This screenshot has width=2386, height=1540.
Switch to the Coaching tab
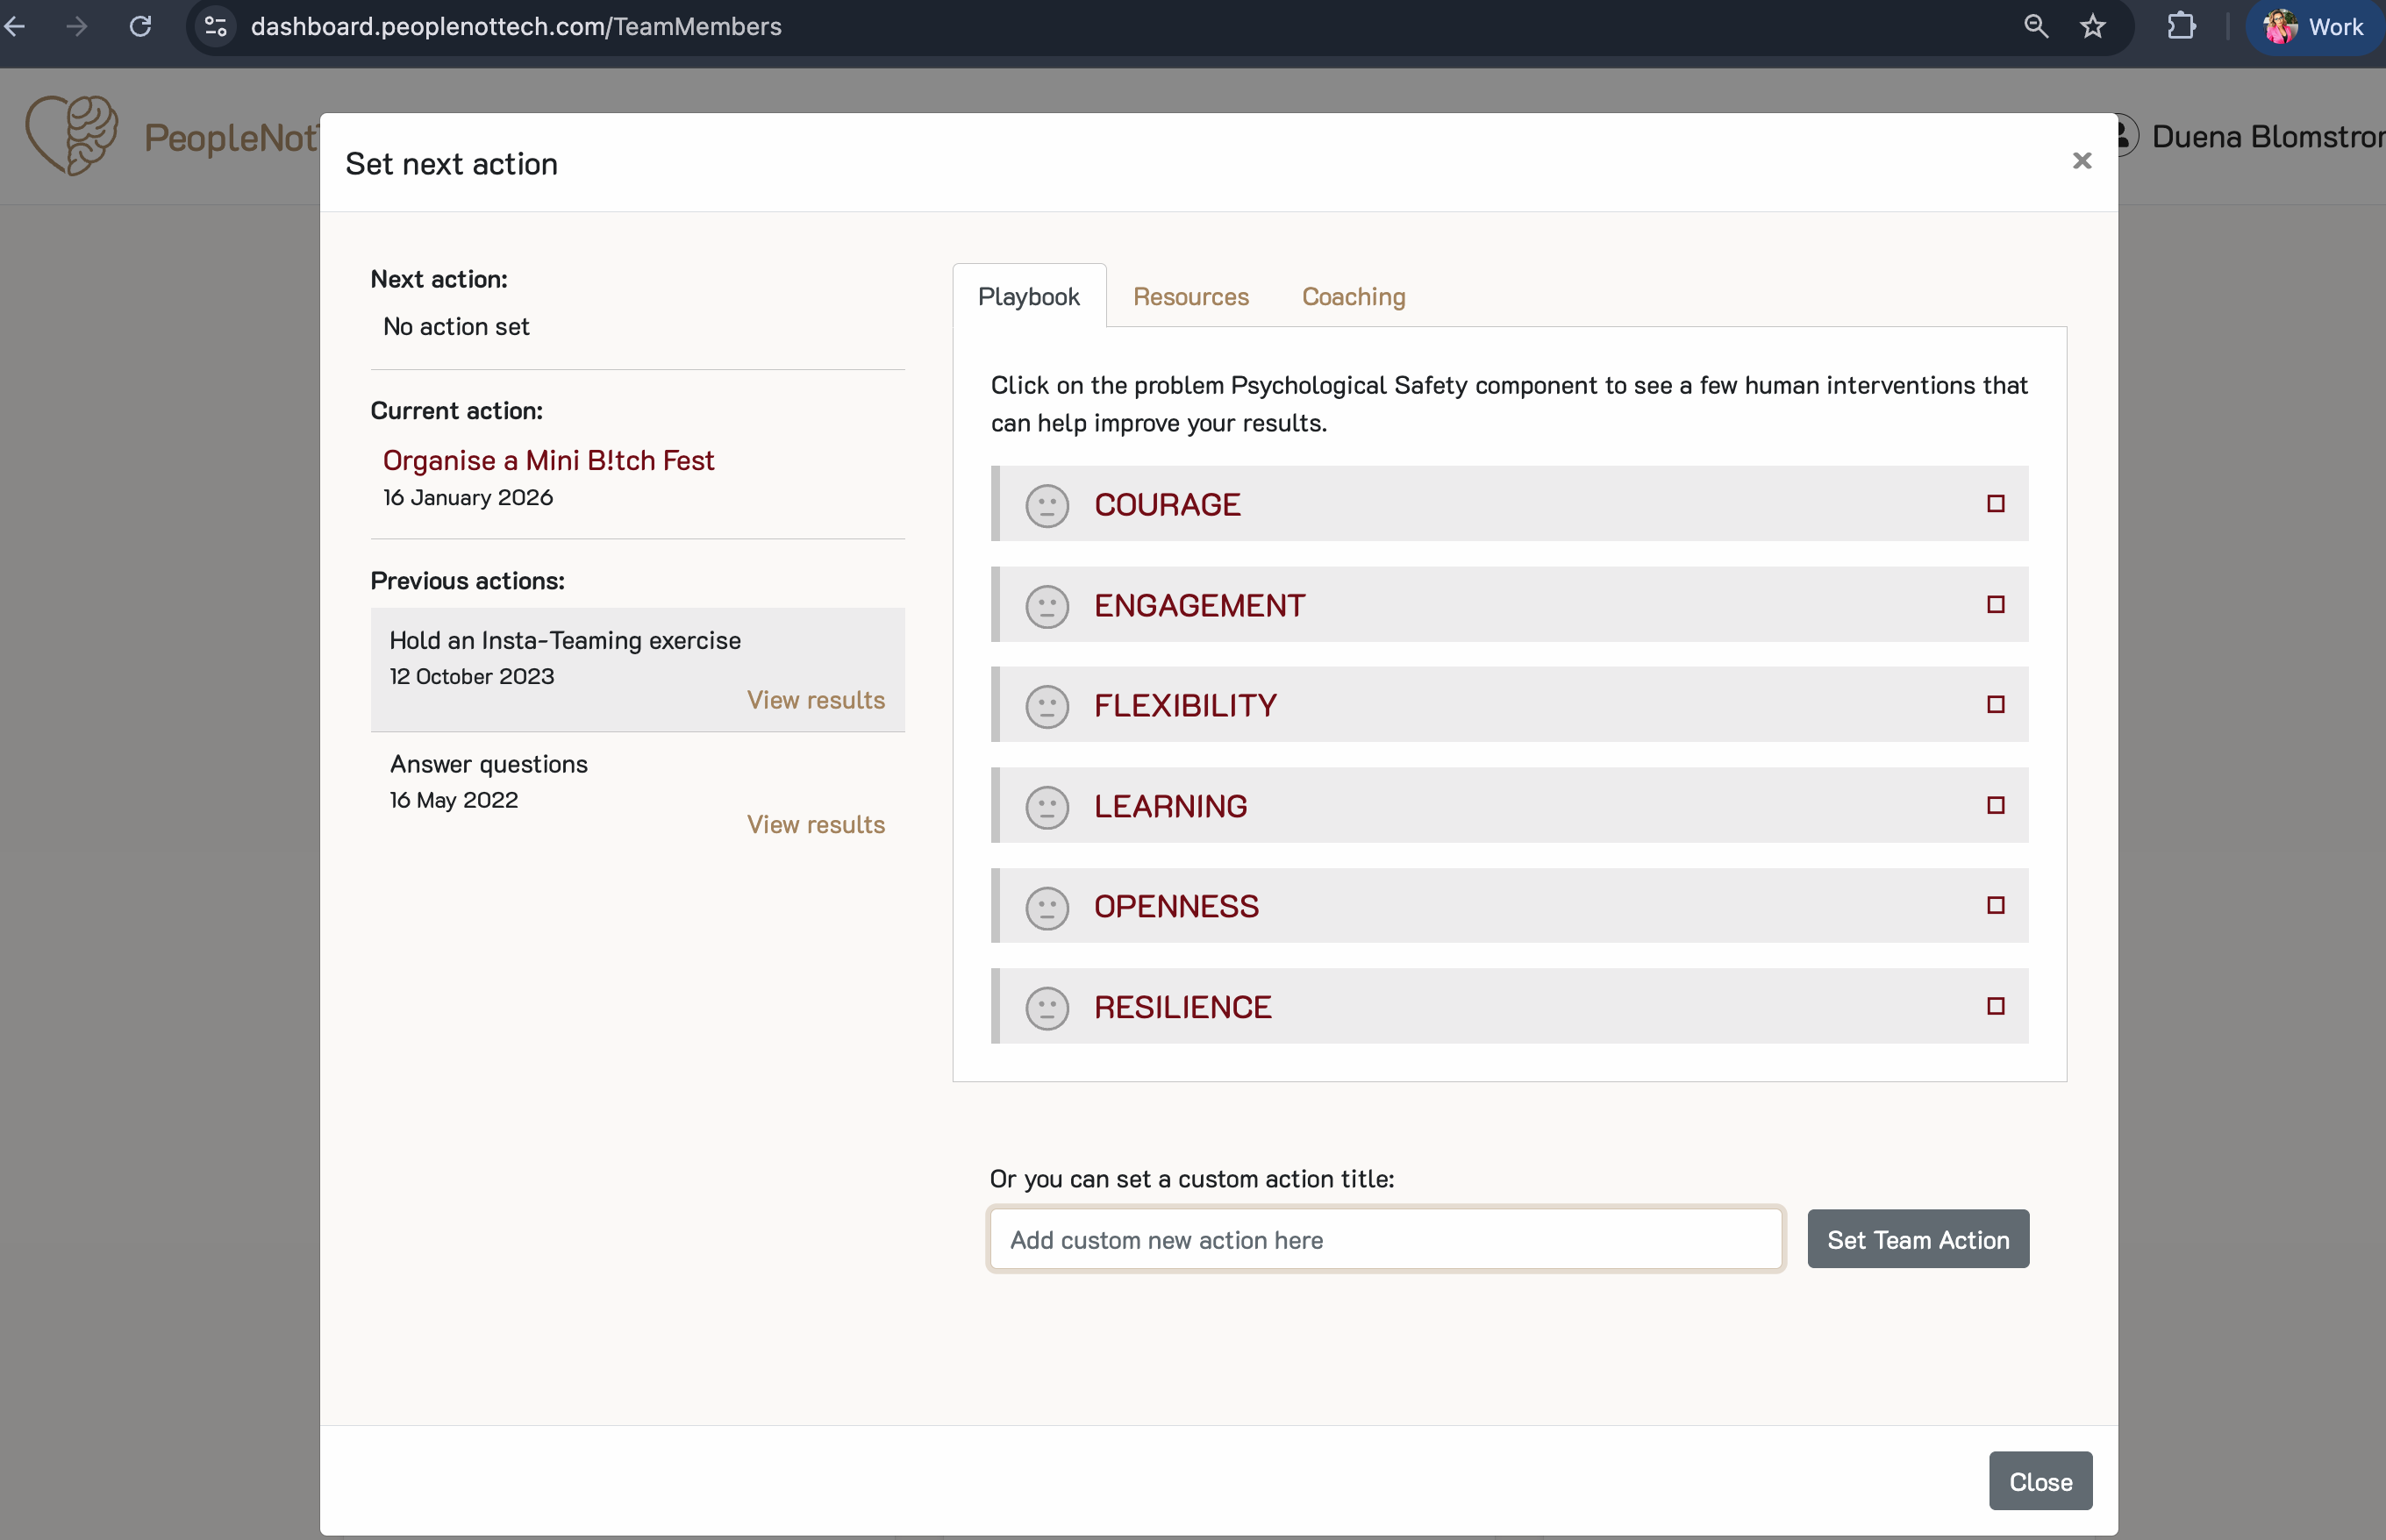tap(1353, 297)
